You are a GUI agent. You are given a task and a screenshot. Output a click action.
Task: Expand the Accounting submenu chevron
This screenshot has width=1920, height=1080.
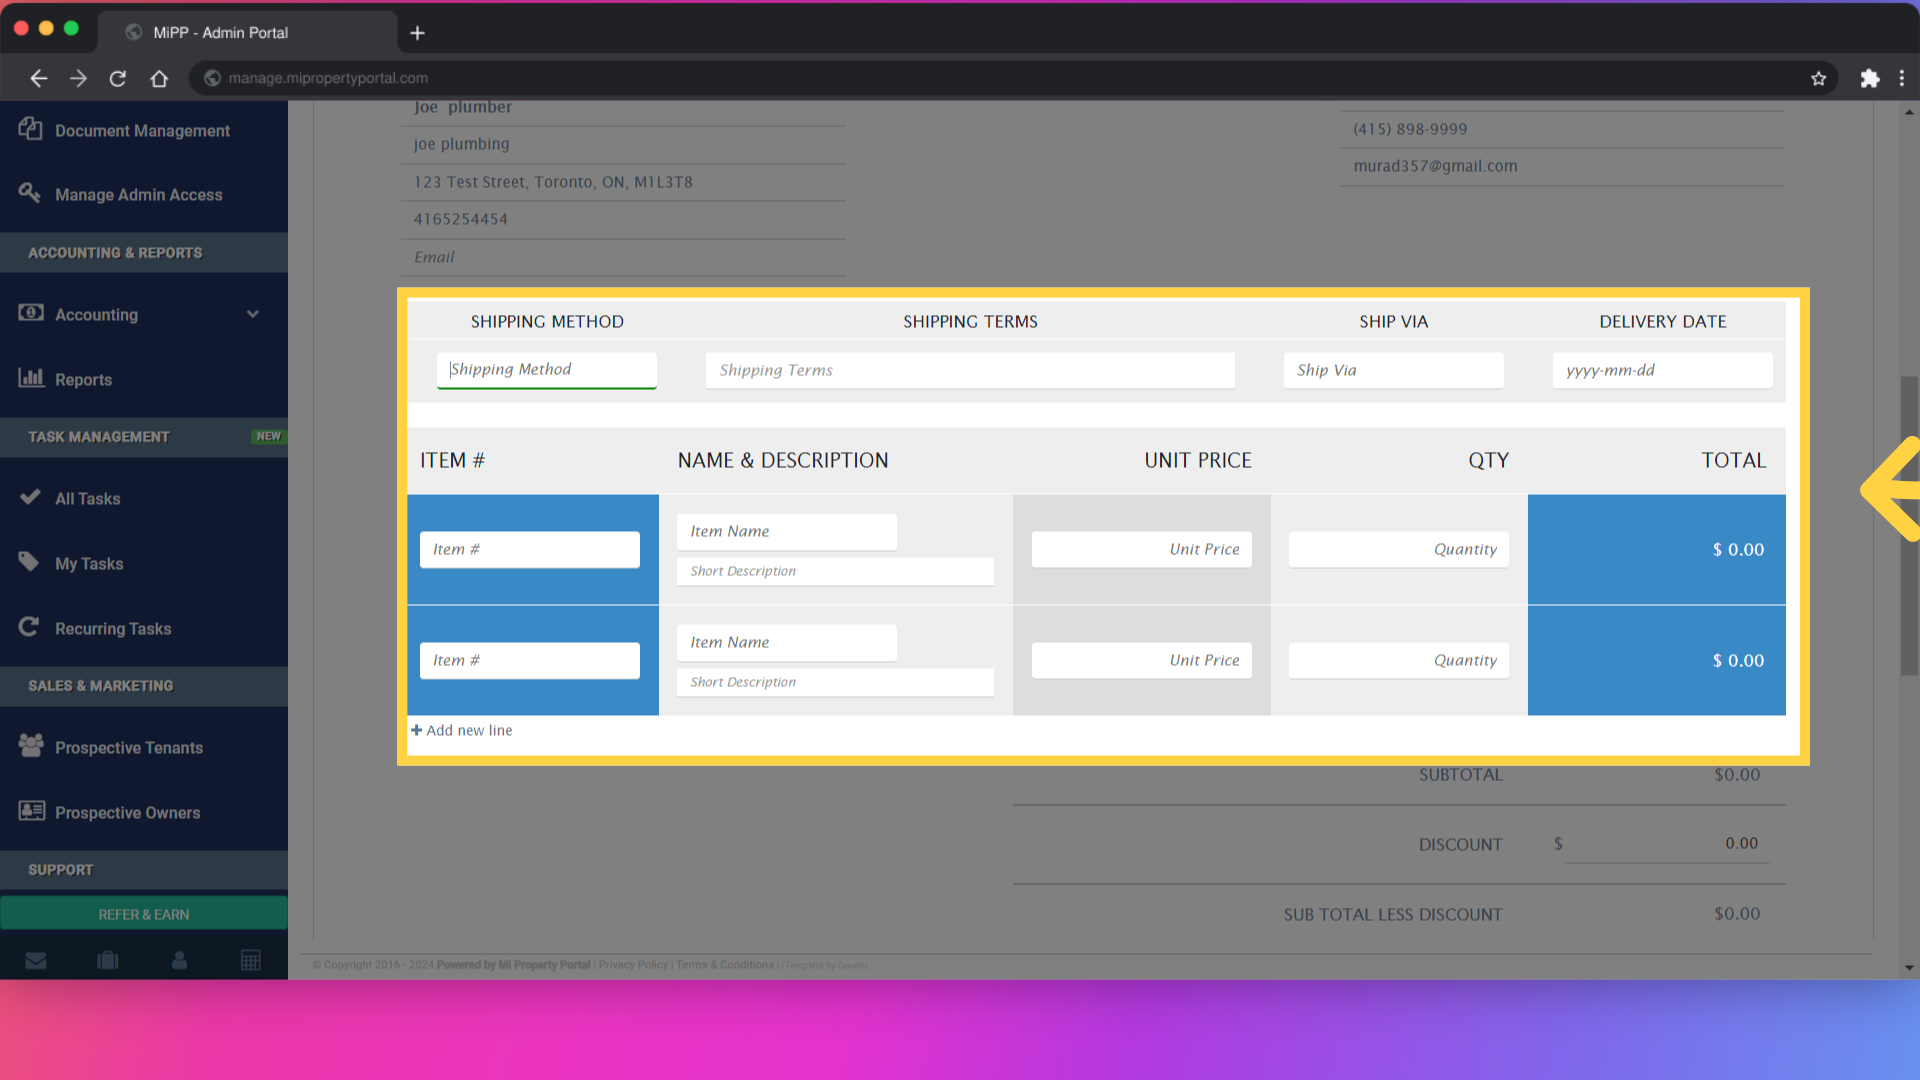253,314
